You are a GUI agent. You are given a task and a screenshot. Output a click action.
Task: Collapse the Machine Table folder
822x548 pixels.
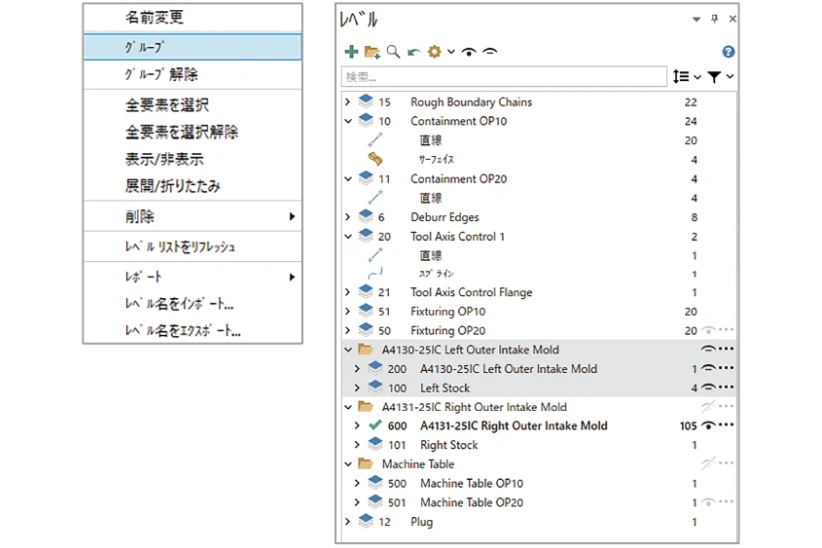click(x=347, y=464)
